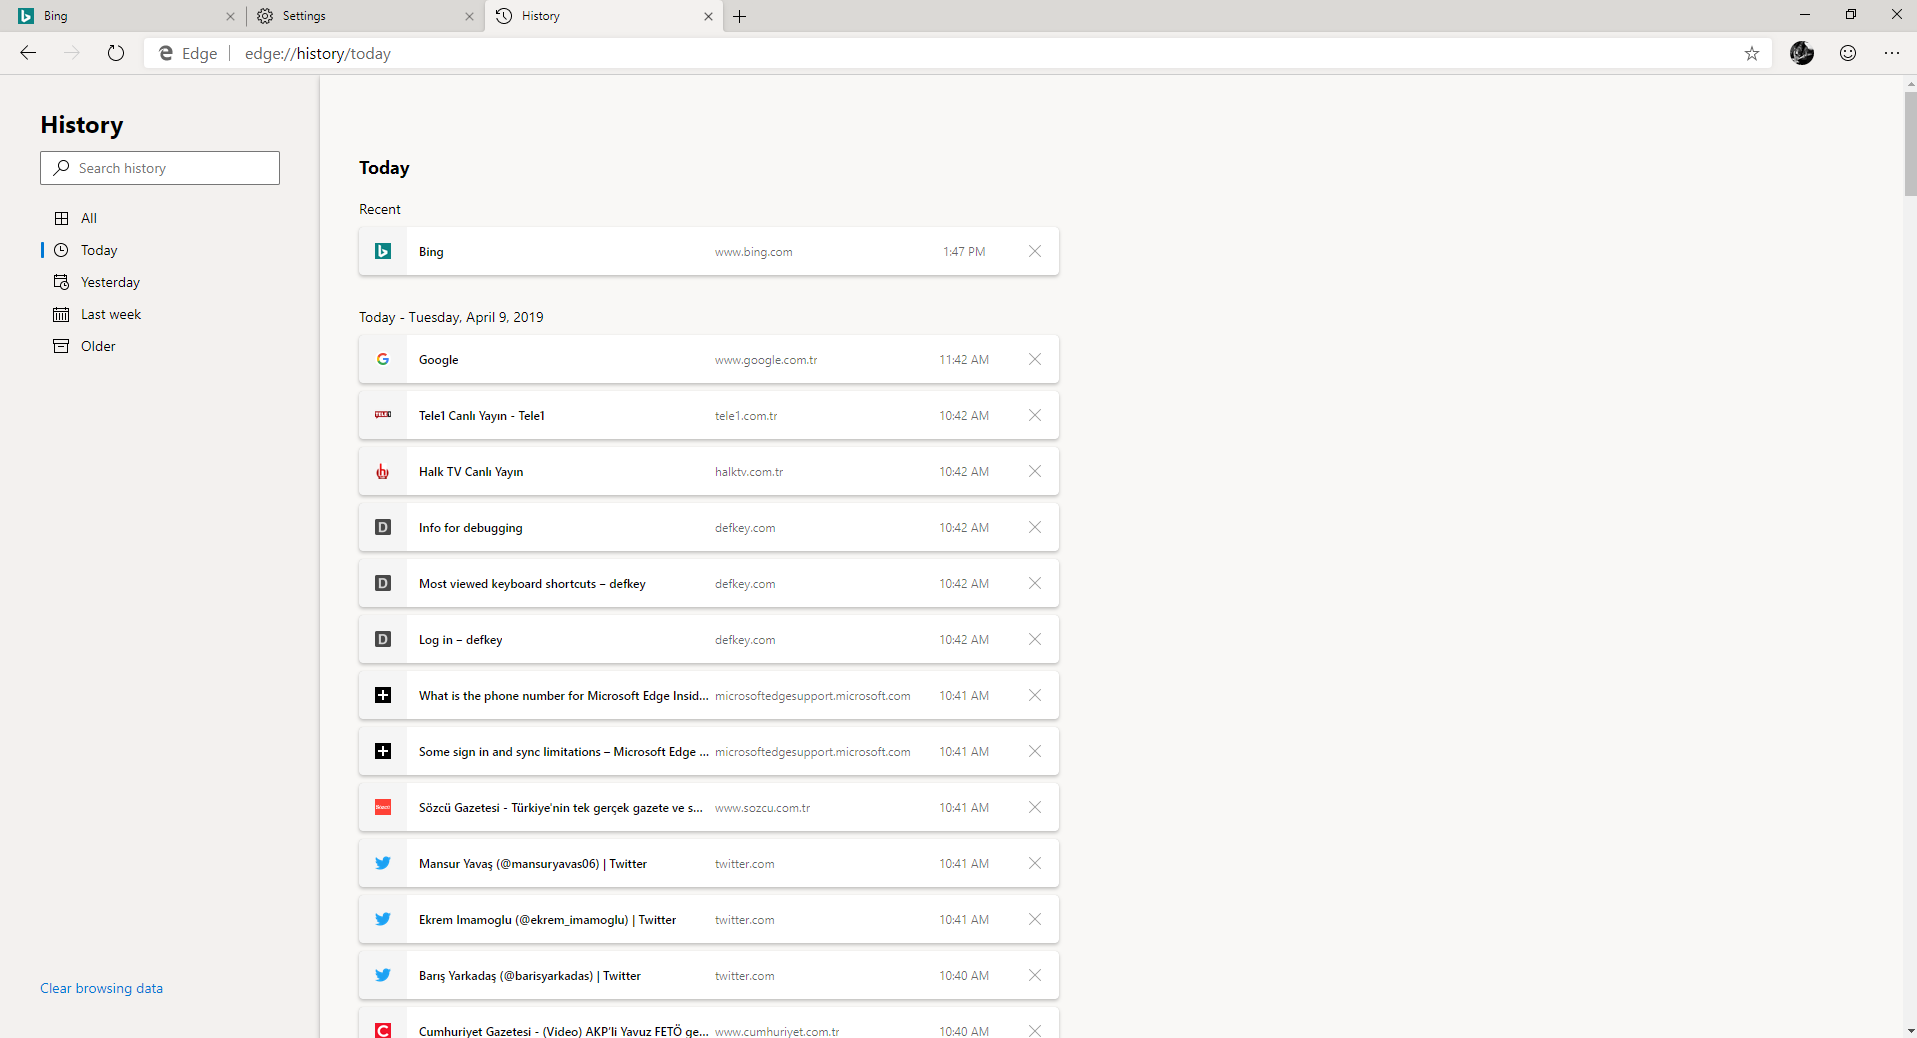This screenshot has width=1917, height=1038.
Task: Remove Some sign in and sync entry
Action: pos(1035,751)
